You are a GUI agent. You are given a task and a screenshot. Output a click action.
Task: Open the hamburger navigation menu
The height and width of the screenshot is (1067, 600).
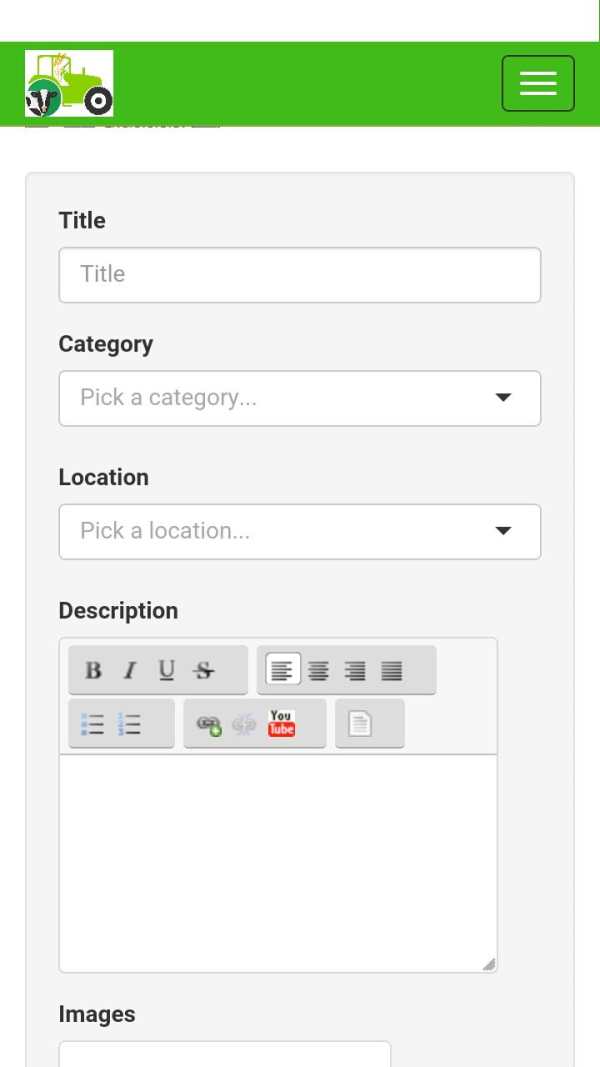(538, 83)
